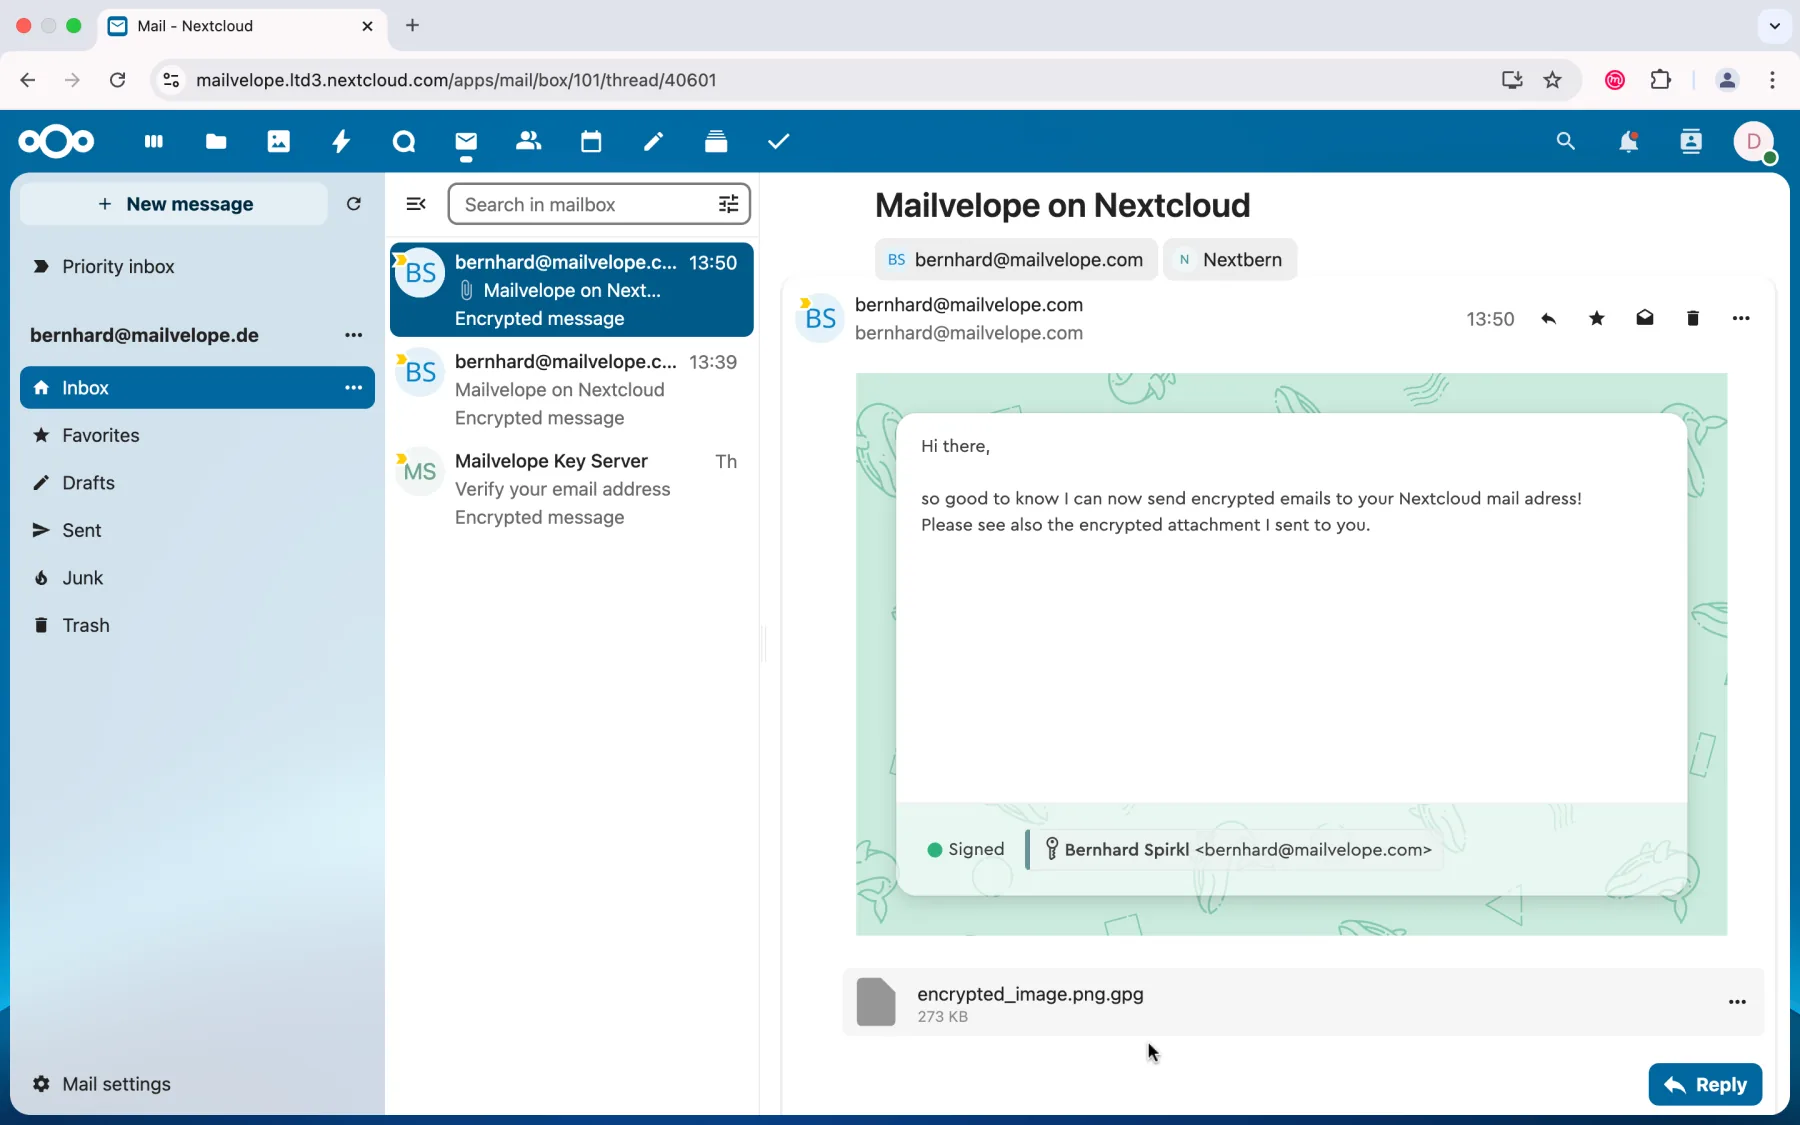The image size is (1800, 1125).
Task: Toggle read/unread envelope on the open message
Action: [1645, 320]
